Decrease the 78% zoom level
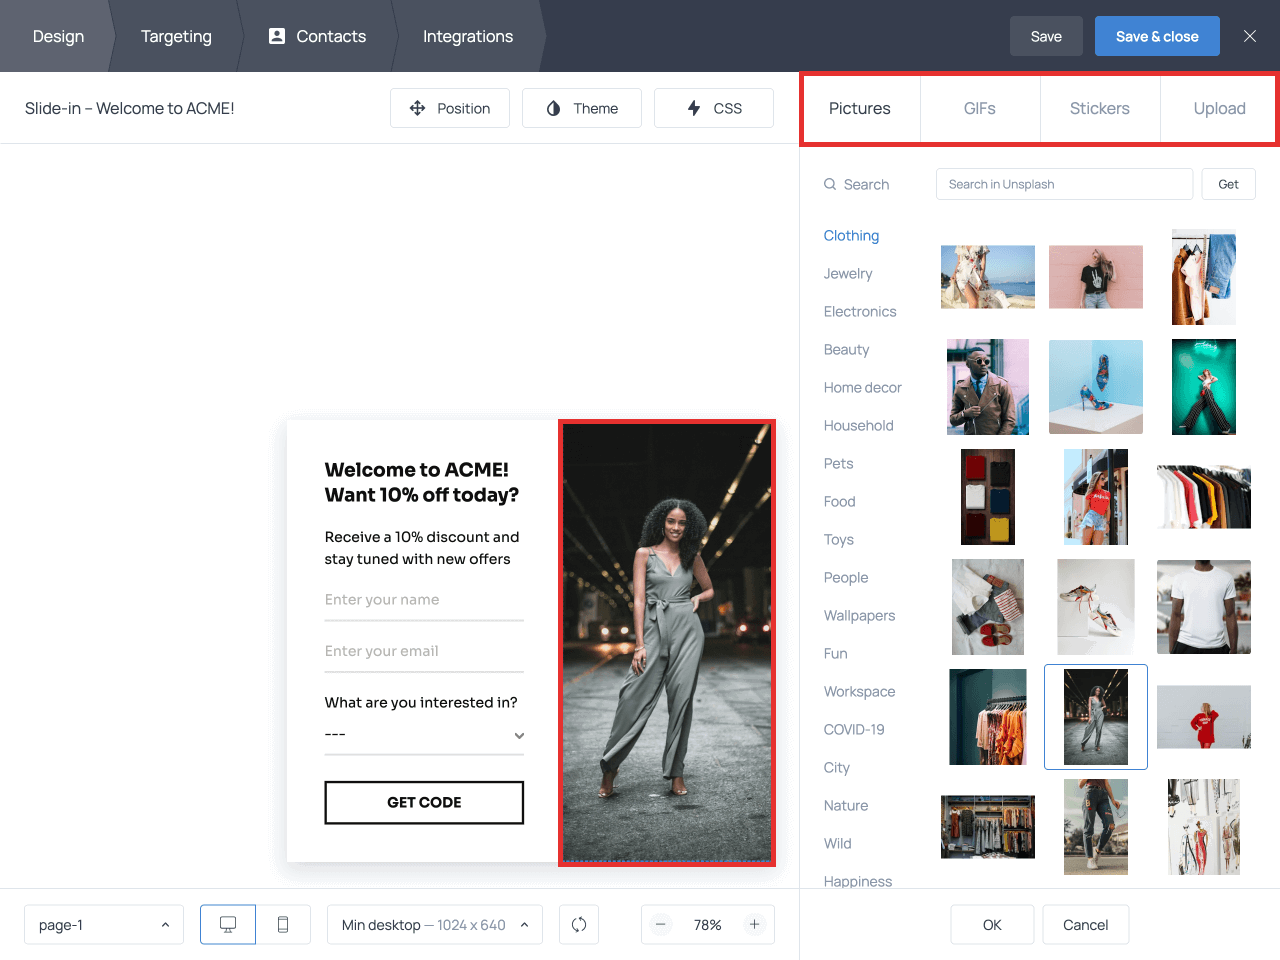Image resolution: width=1280 pixels, height=960 pixels. click(x=661, y=924)
